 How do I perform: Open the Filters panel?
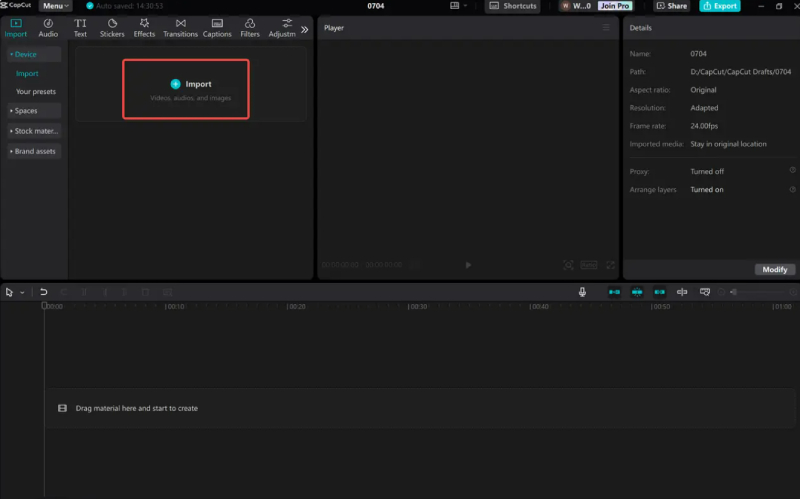(x=250, y=27)
